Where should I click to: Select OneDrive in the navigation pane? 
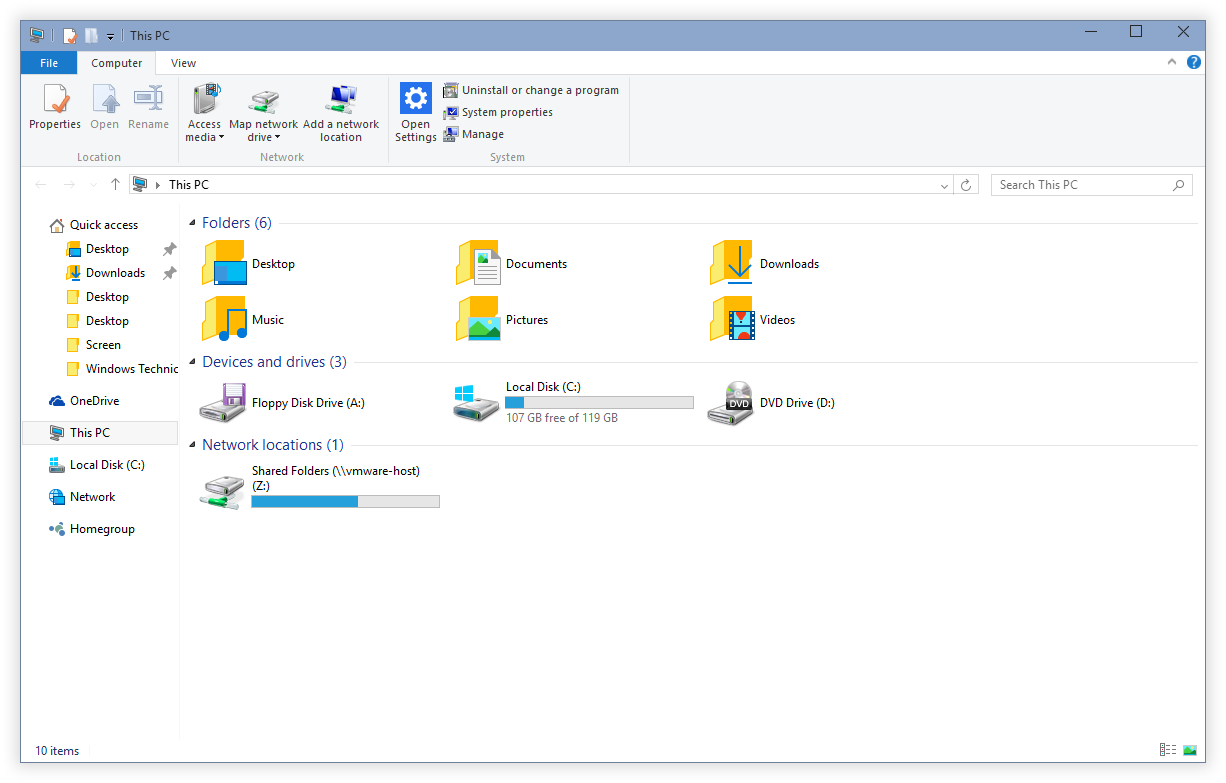[x=94, y=401]
